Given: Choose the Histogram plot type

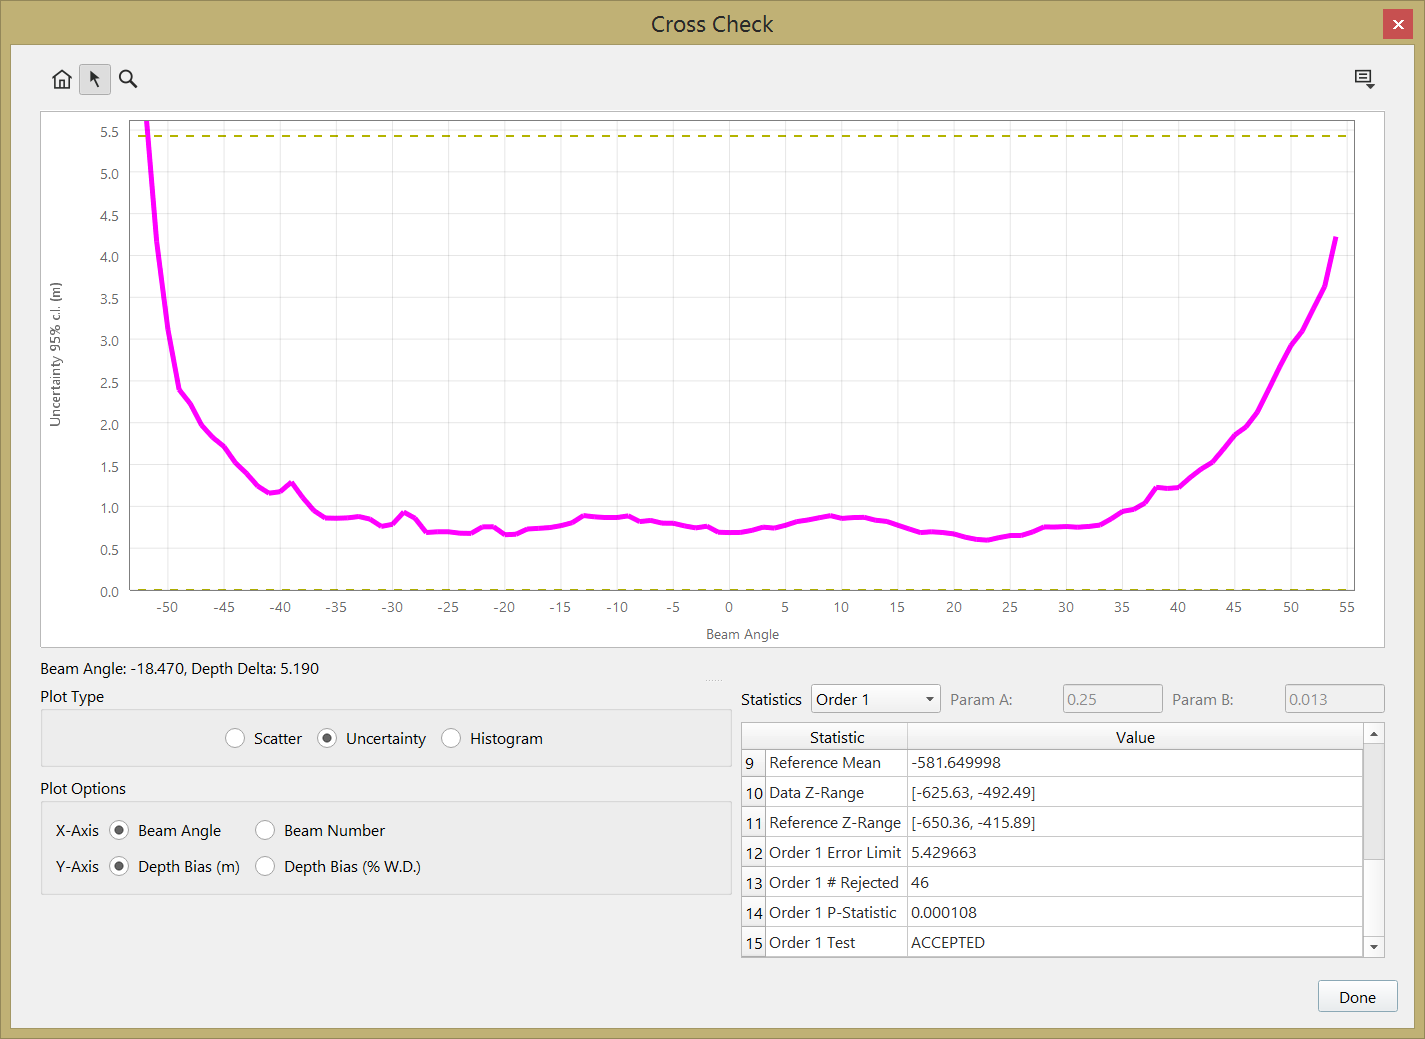Looking at the screenshot, I should click(451, 738).
